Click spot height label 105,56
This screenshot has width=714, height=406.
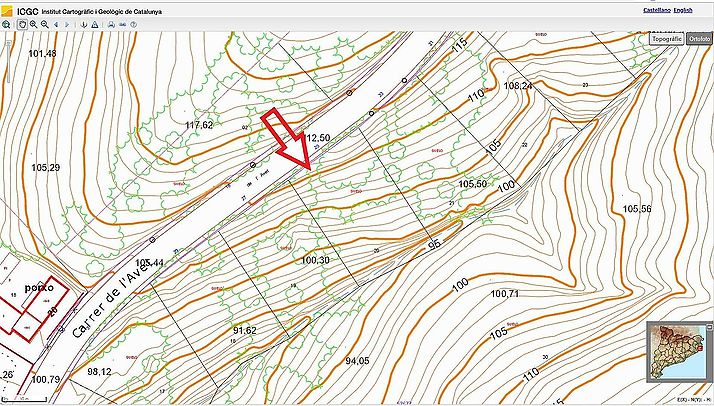click(637, 209)
